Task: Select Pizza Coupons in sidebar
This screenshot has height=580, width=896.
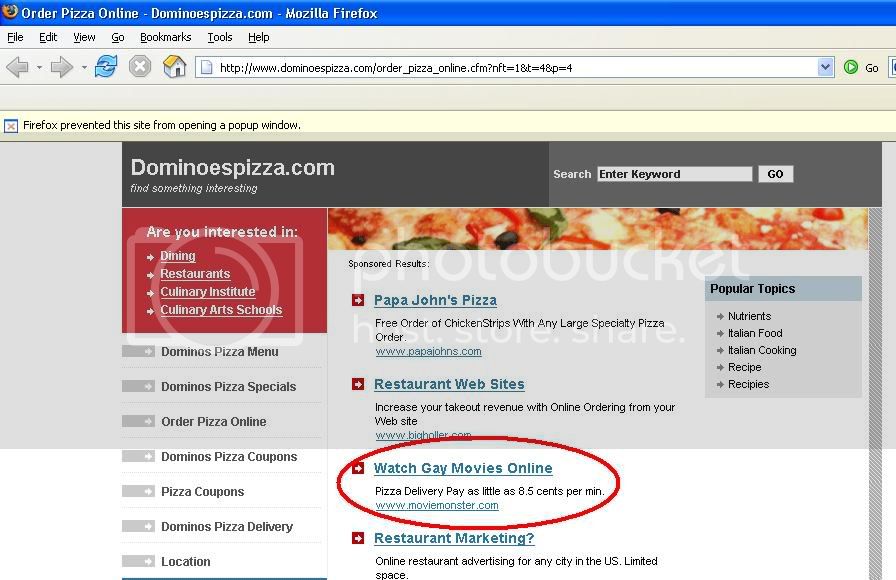Action: tap(202, 491)
